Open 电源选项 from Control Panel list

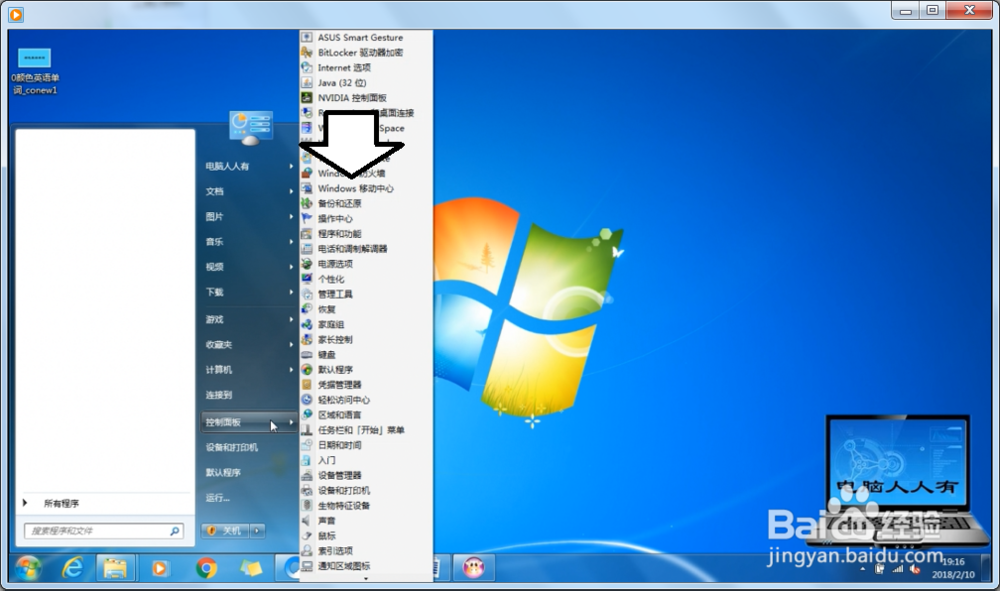pyautogui.click(x=337, y=263)
